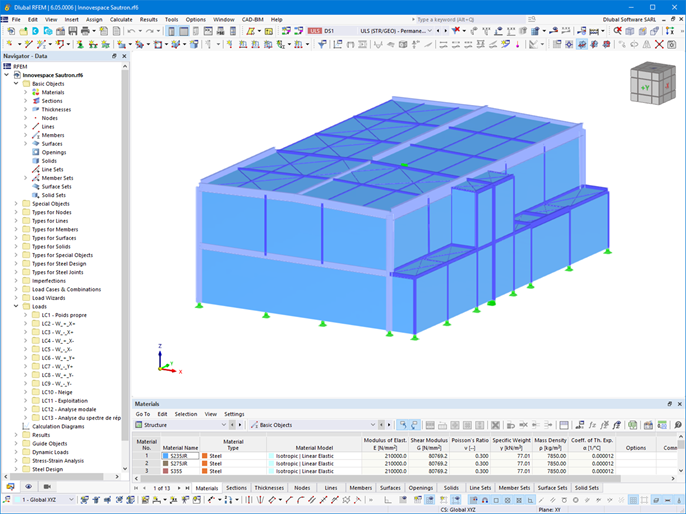The width and height of the screenshot is (686, 514).
Task: Toggle the second selection sync button in Materials toolbar
Action: pos(414,425)
